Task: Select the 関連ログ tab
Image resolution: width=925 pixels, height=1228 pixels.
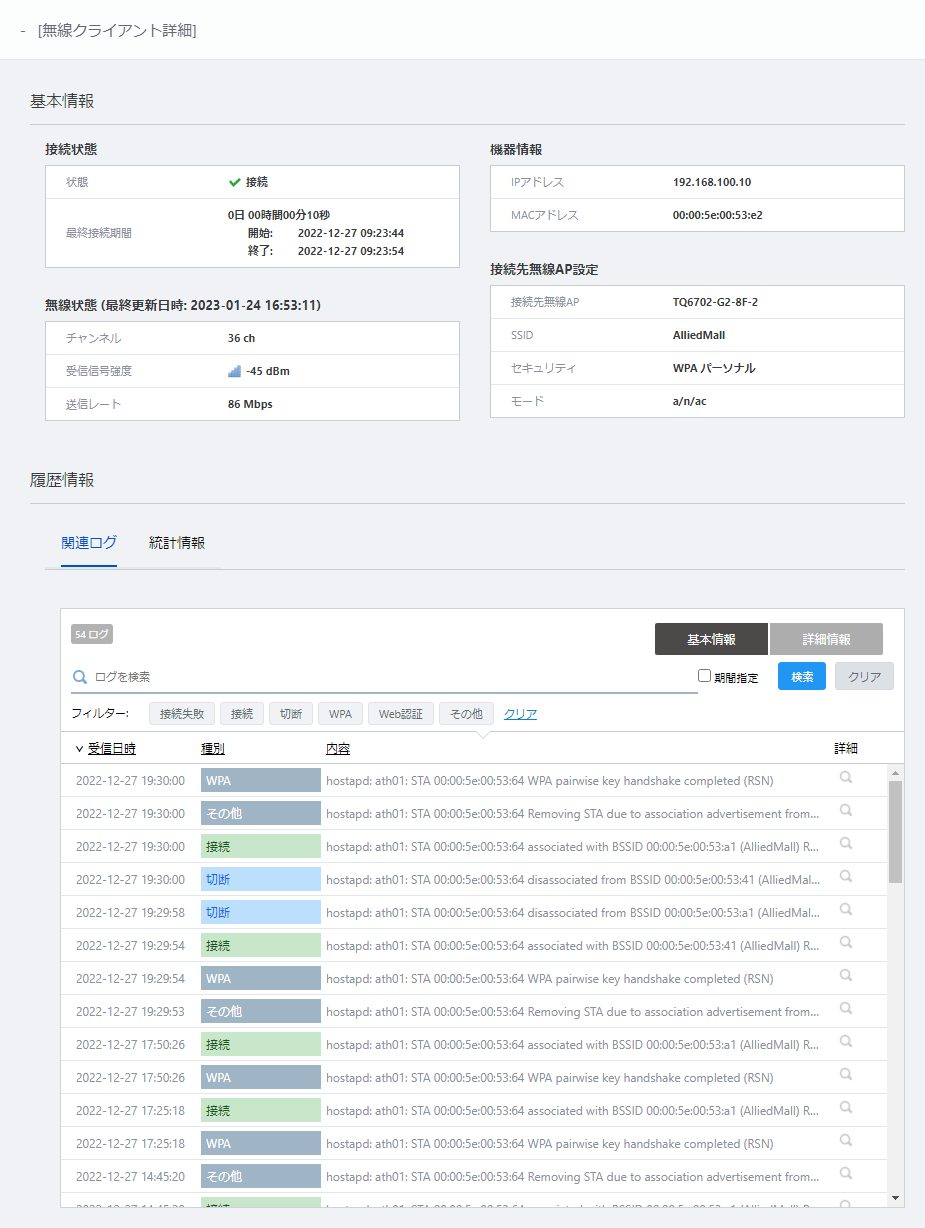Action: tap(89, 543)
